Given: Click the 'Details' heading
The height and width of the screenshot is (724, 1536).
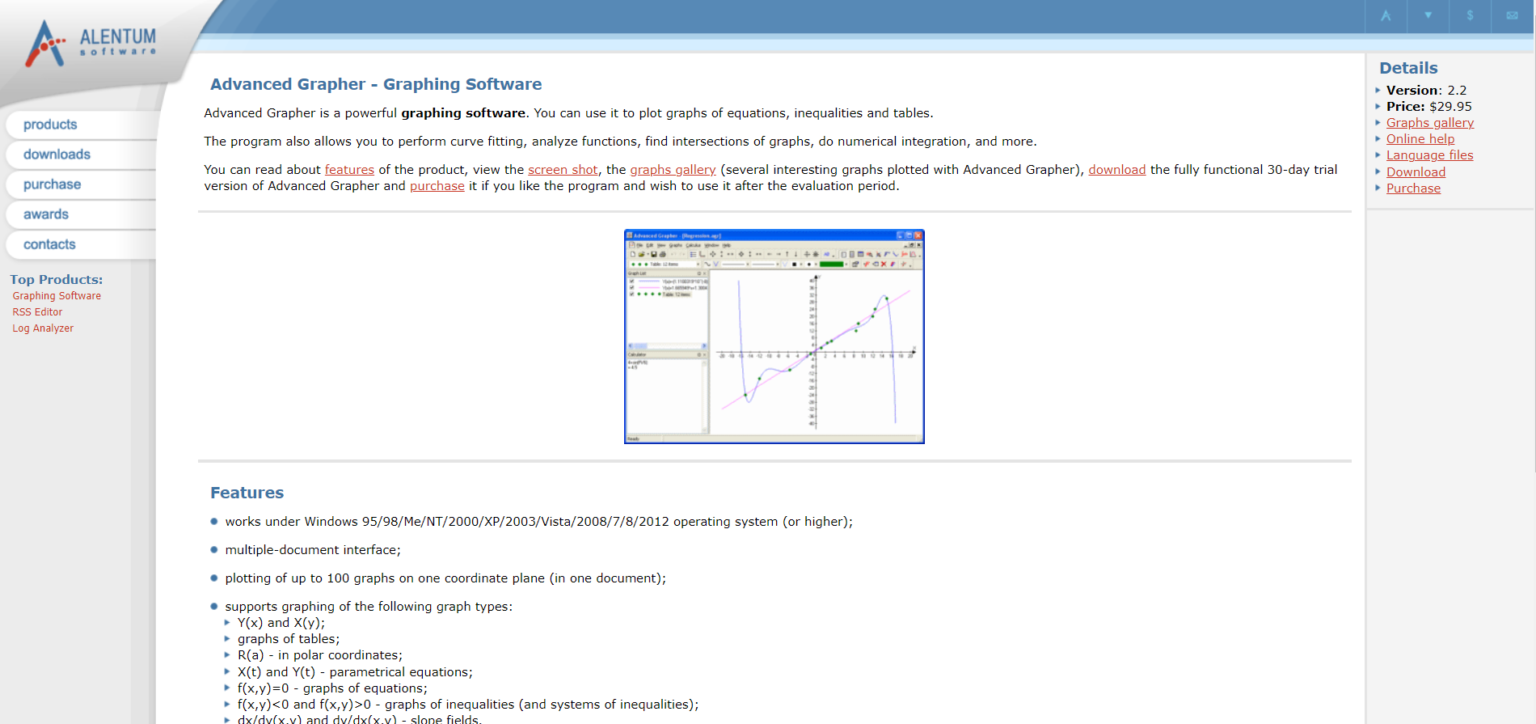Looking at the screenshot, I should click(1408, 68).
